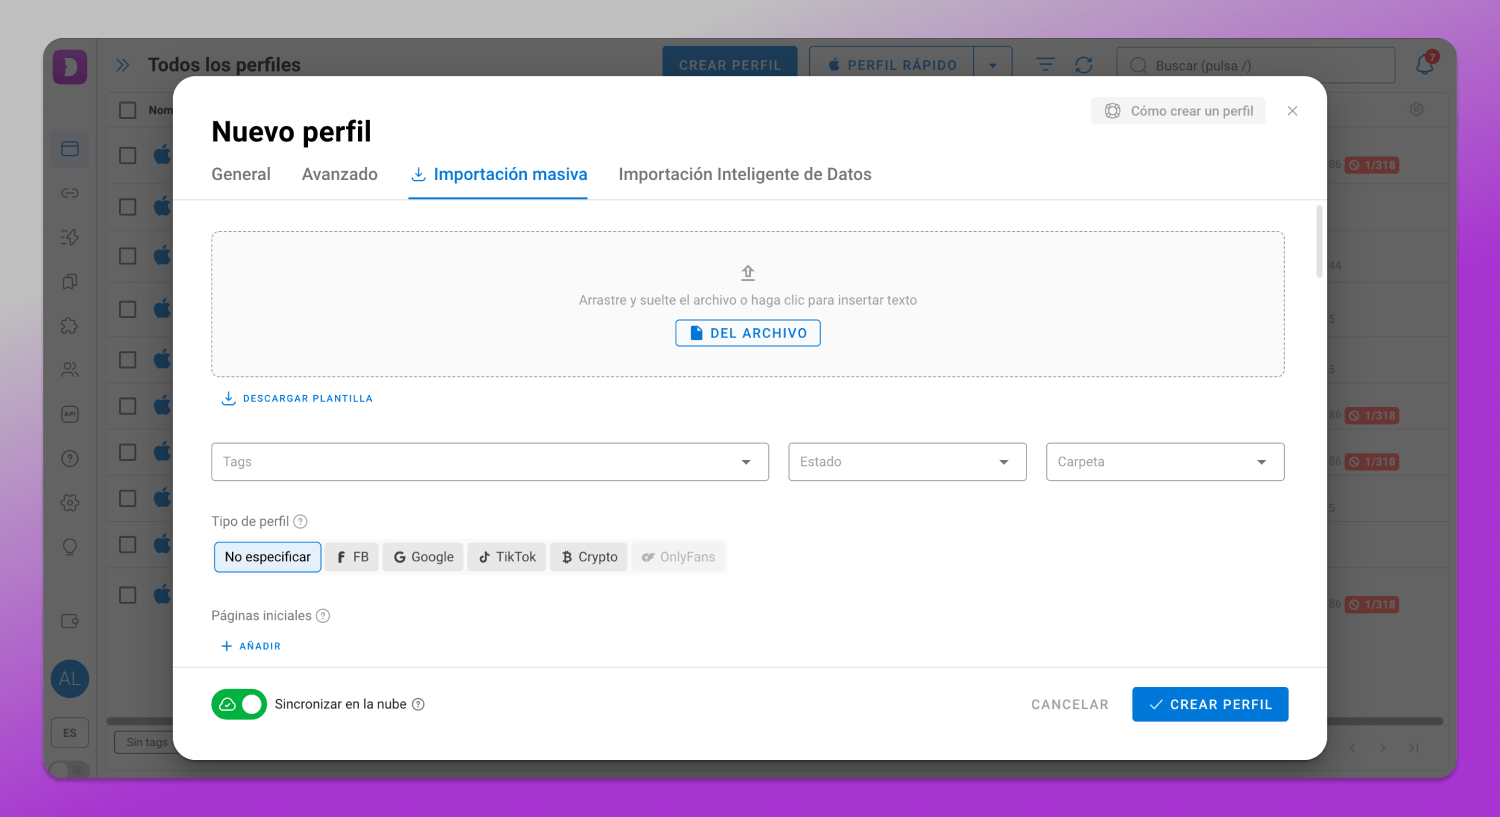
Task: Click the app logo in background sidebar
Action: [x=70, y=67]
